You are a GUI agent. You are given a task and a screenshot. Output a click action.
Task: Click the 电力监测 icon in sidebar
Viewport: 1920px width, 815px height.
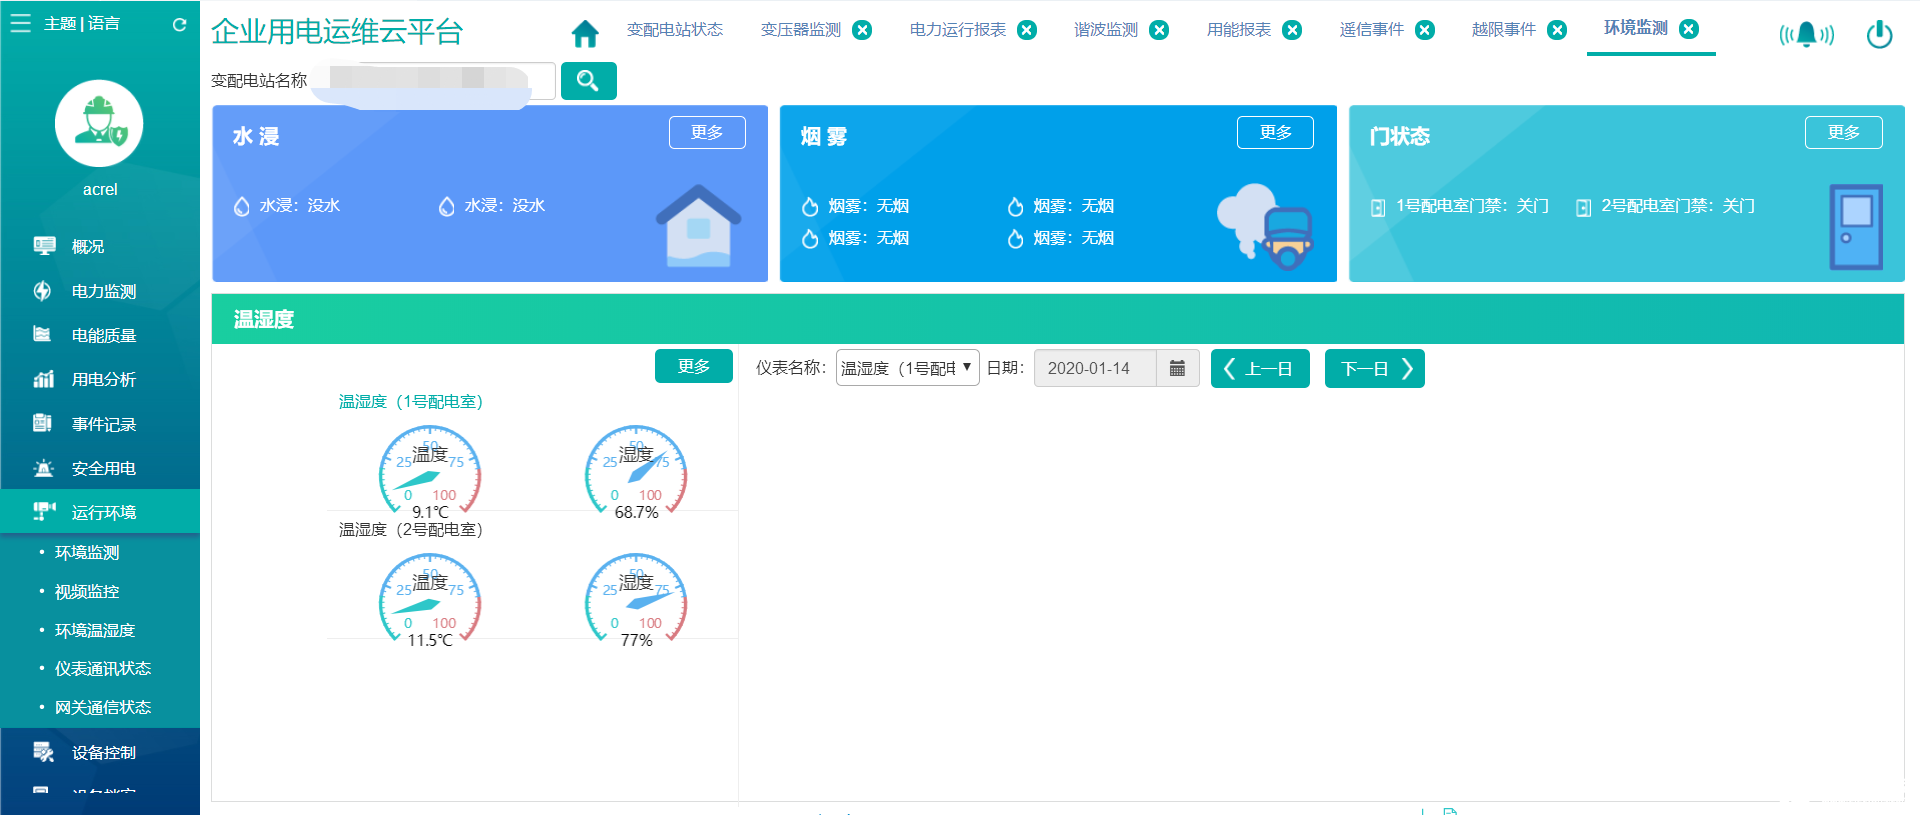point(43,291)
